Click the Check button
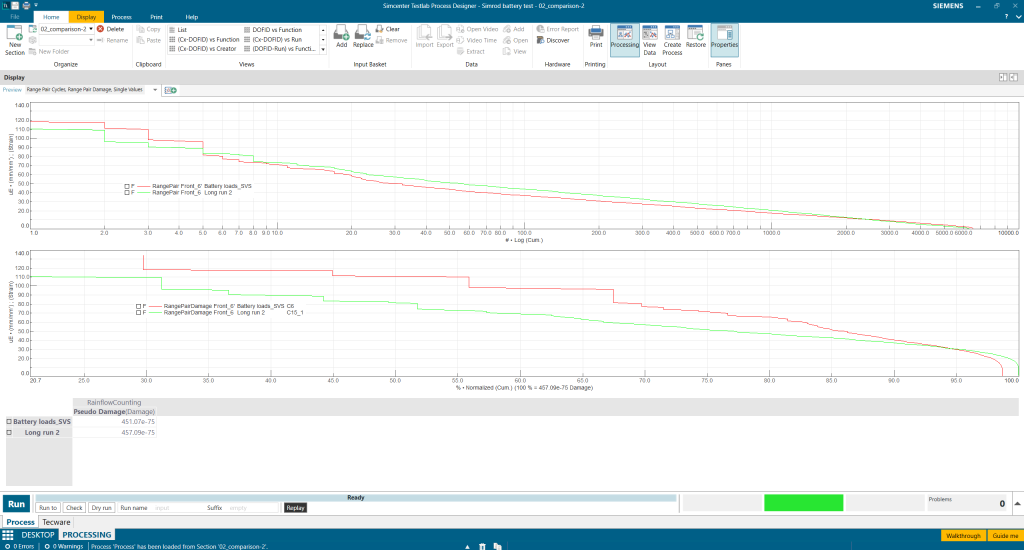 click(x=74, y=508)
